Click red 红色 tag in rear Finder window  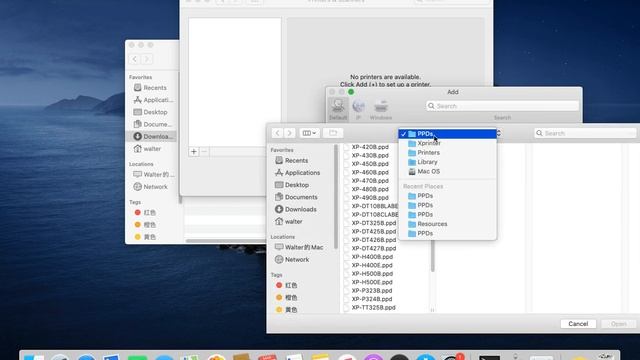tap(145, 213)
